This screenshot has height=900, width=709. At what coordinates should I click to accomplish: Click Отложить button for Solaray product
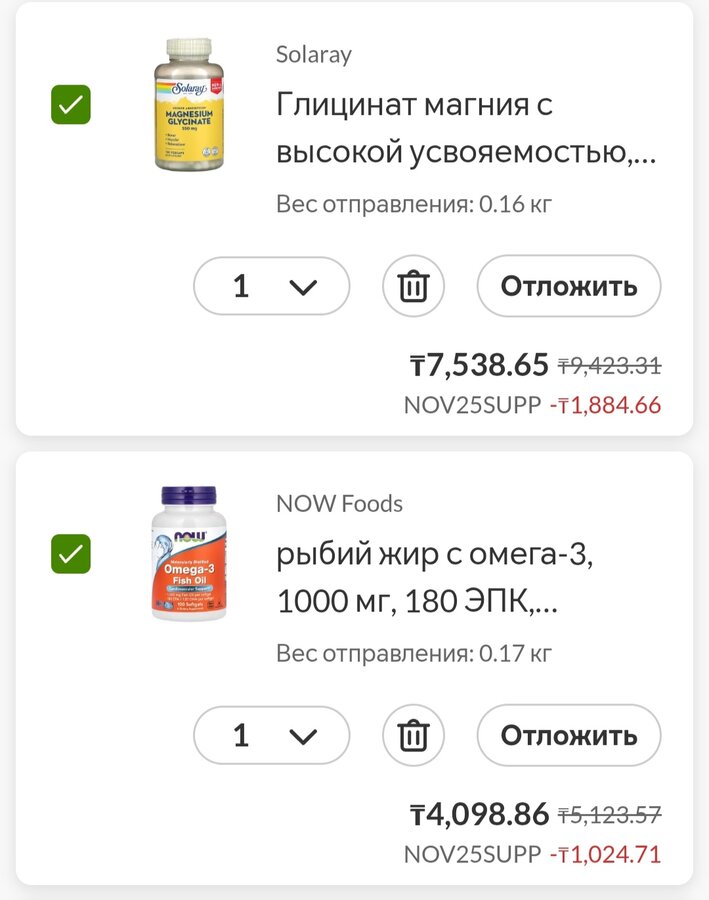[568, 287]
